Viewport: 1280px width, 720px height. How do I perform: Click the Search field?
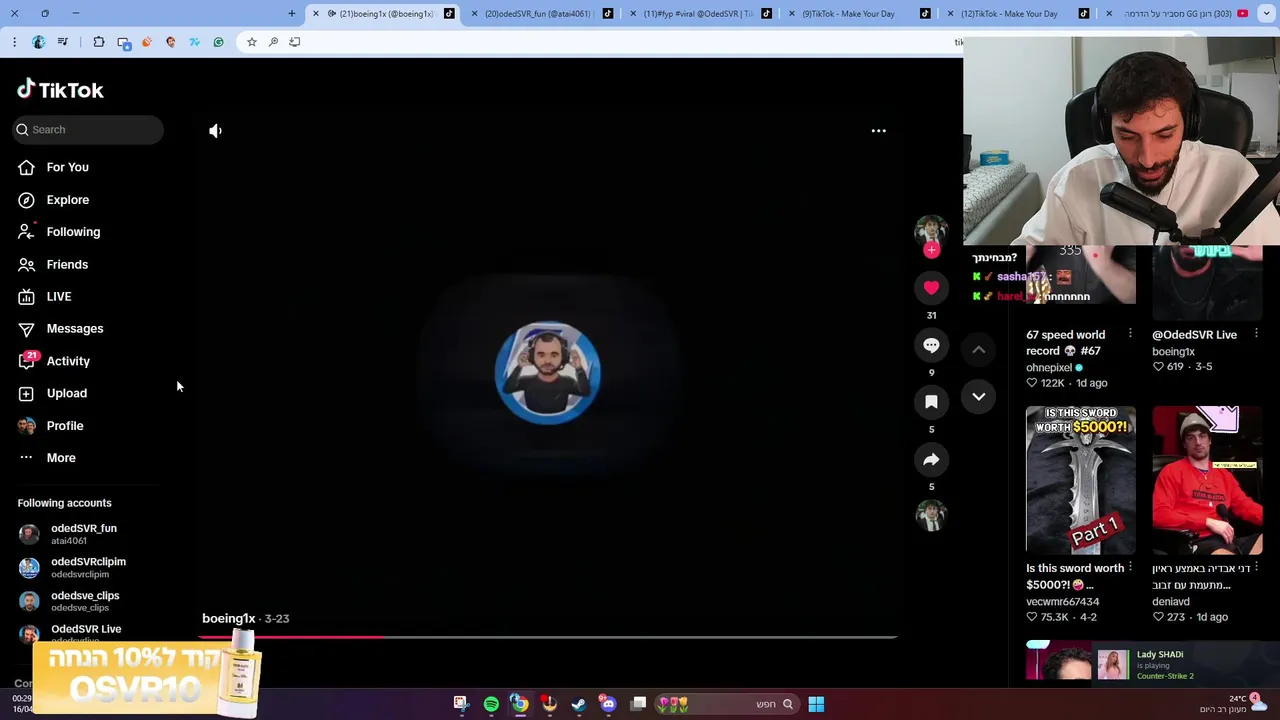pos(88,129)
